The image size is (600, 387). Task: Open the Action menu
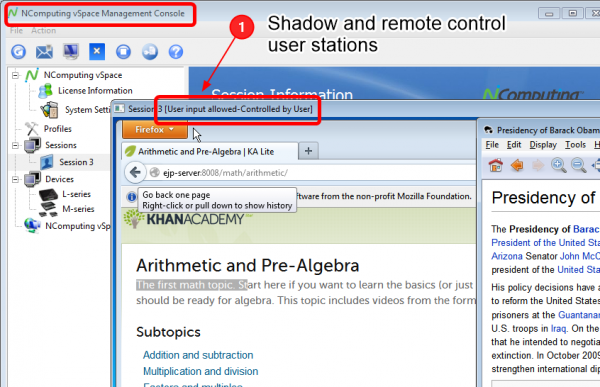pos(43,31)
